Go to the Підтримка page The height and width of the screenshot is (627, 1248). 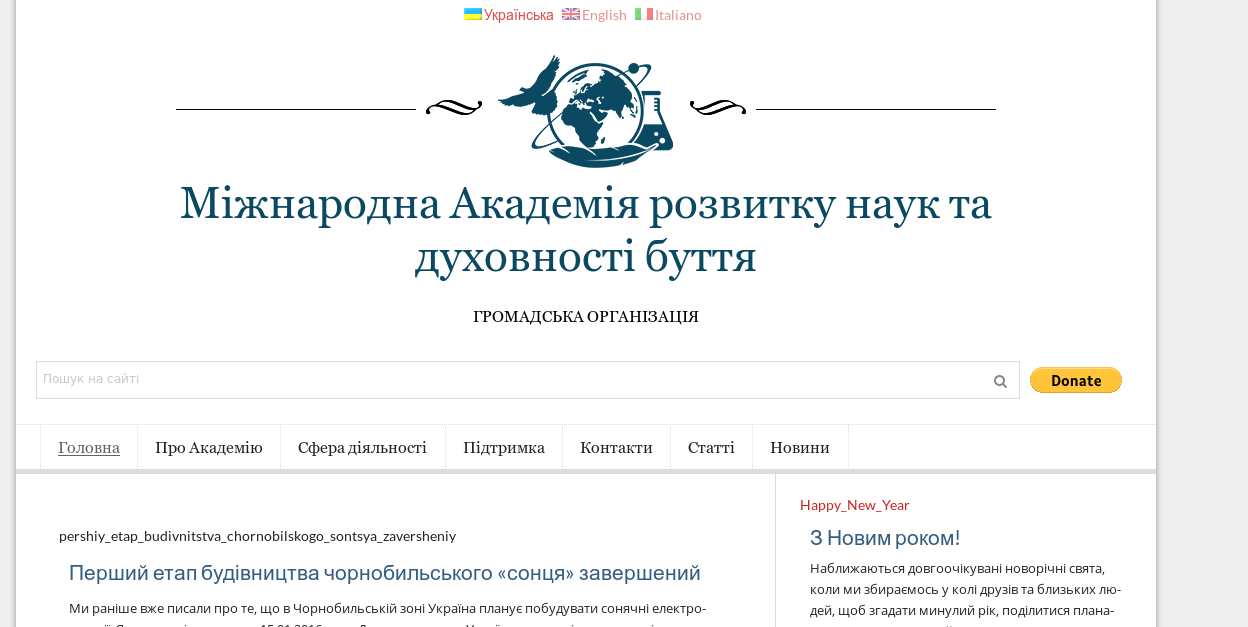(504, 448)
